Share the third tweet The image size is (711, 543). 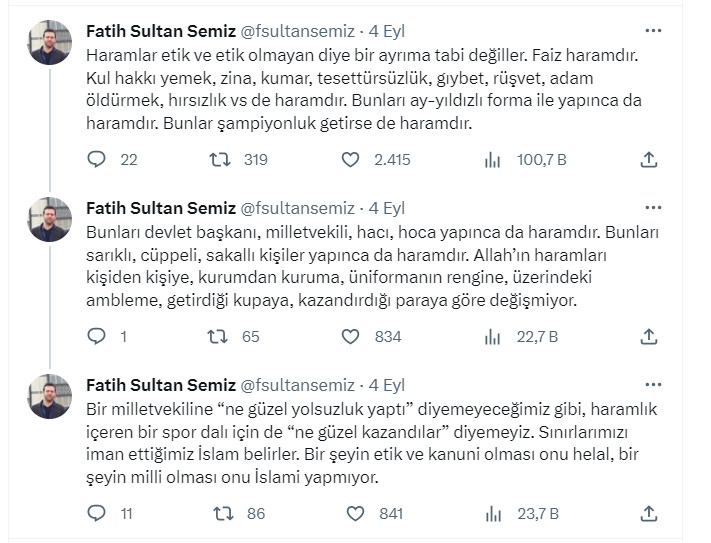[x=648, y=513]
